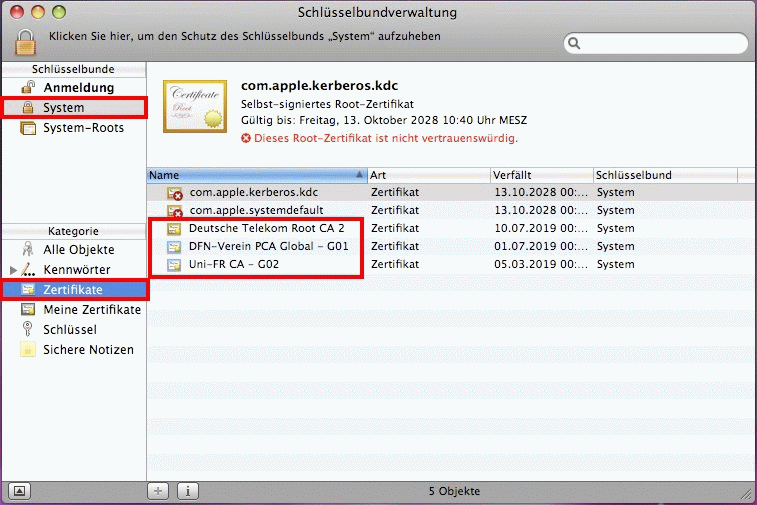Select the Kennwörter category
Viewport: 757px width, 505px height.
(76, 269)
